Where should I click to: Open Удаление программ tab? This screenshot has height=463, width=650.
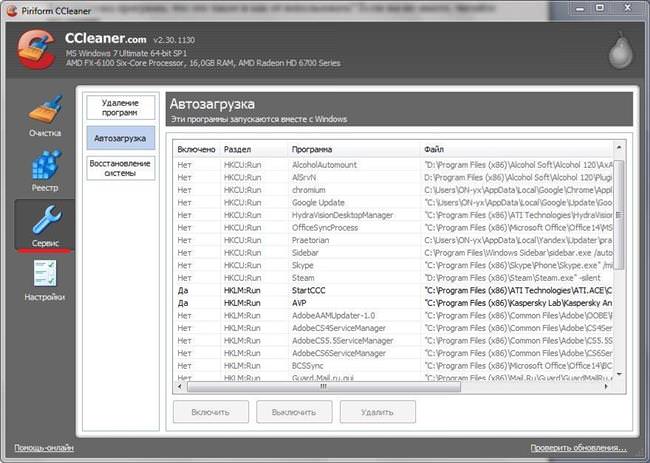coord(121,108)
